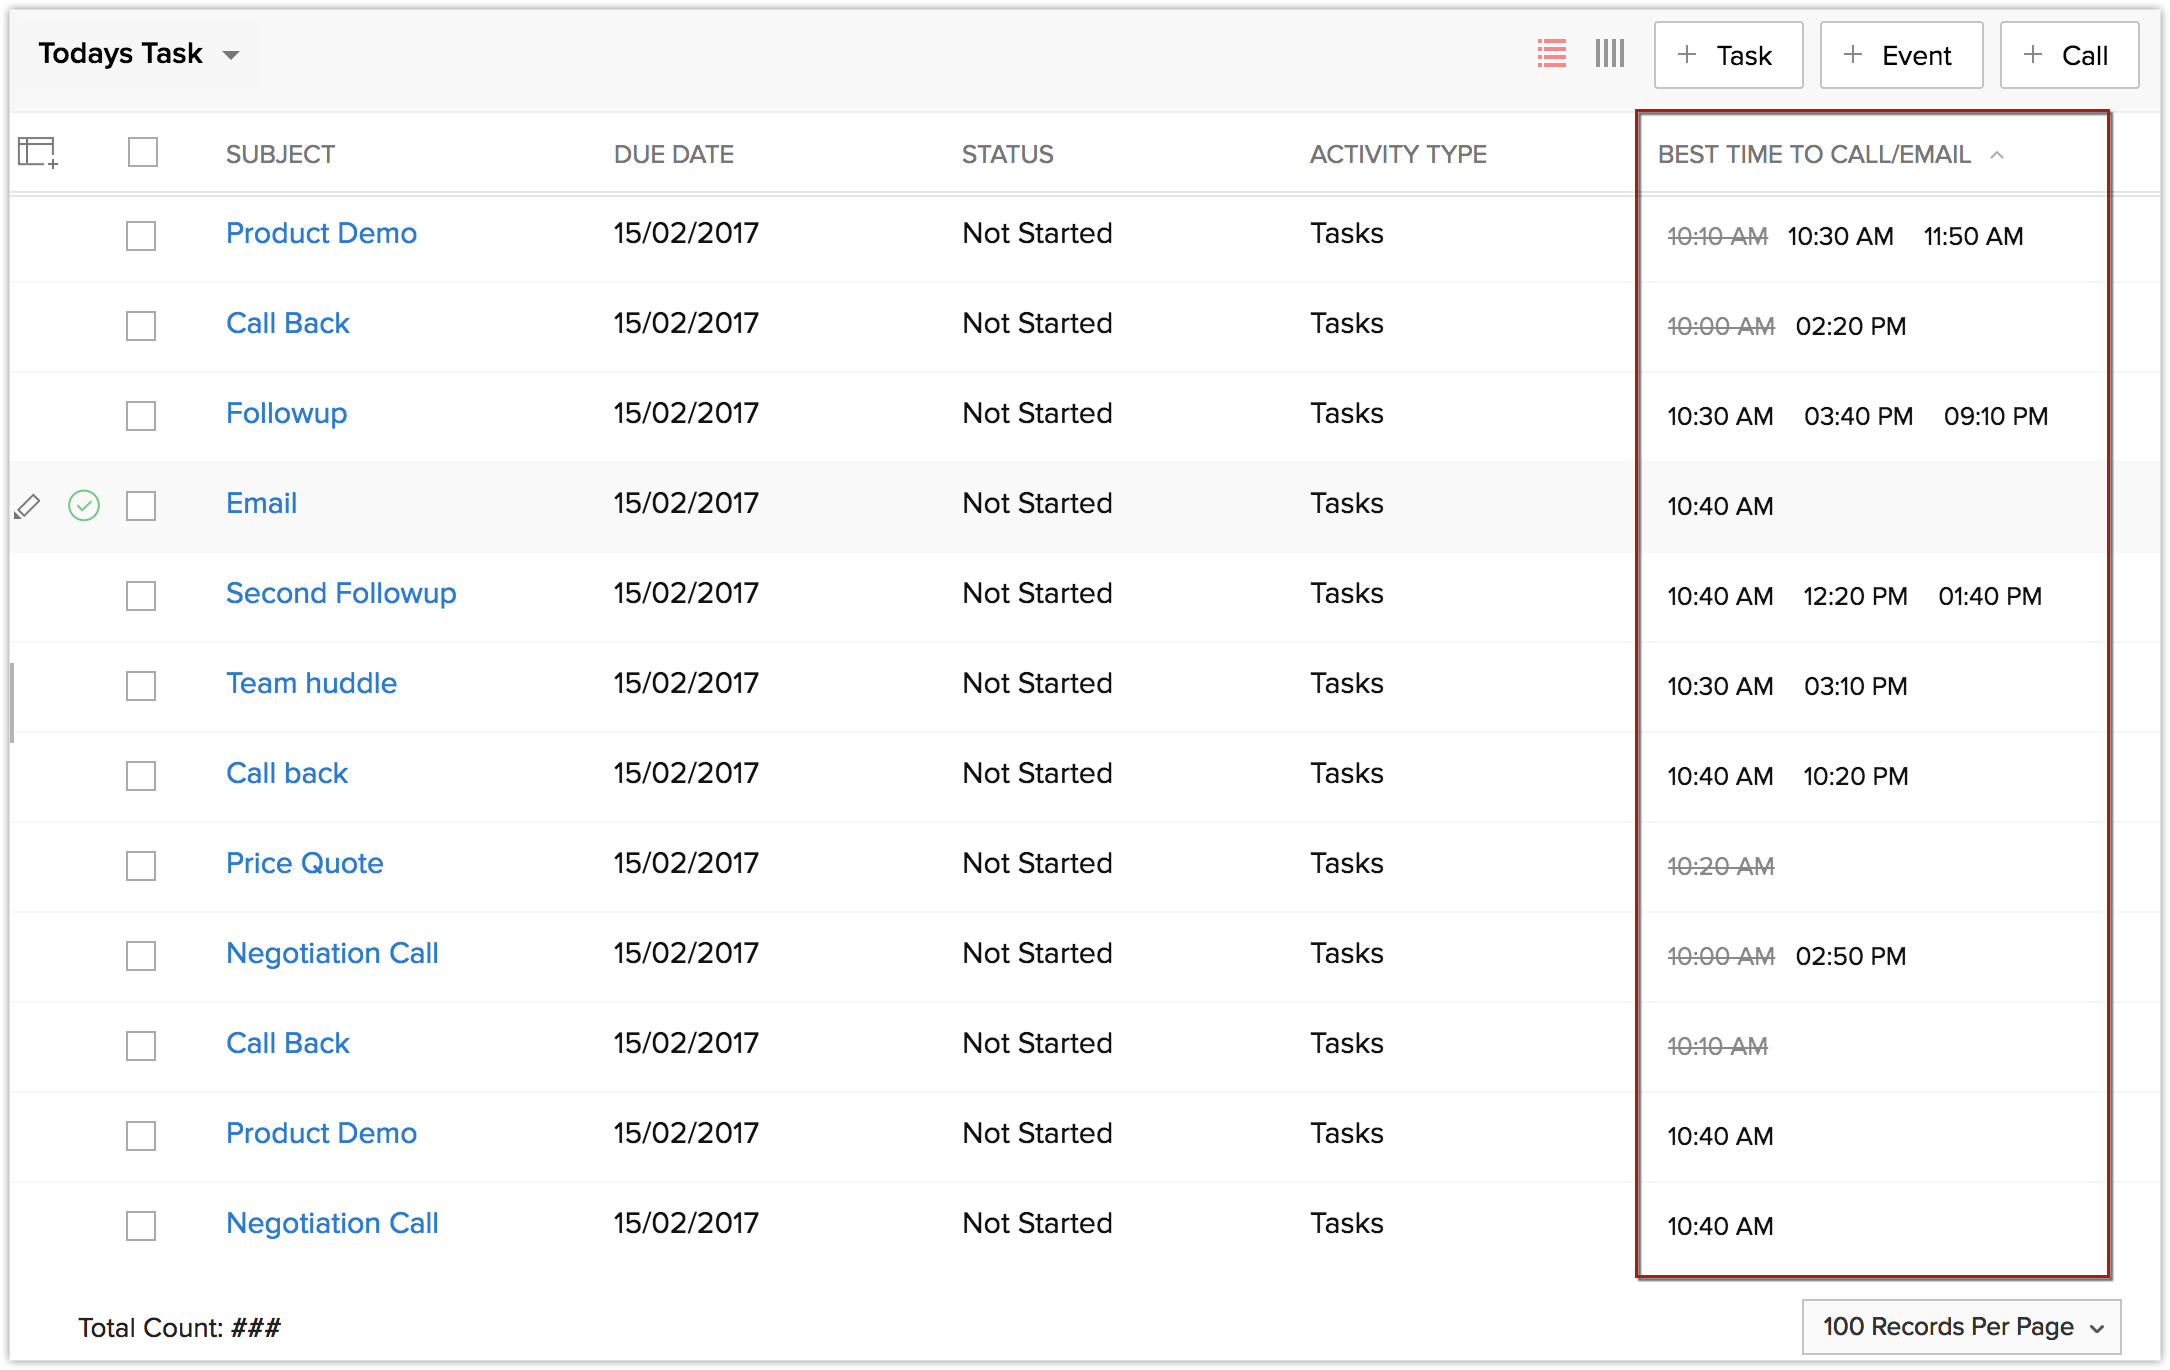2170x1370 pixels.
Task: Open 100 Records Per Page dropdown
Action: coord(1960,1327)
